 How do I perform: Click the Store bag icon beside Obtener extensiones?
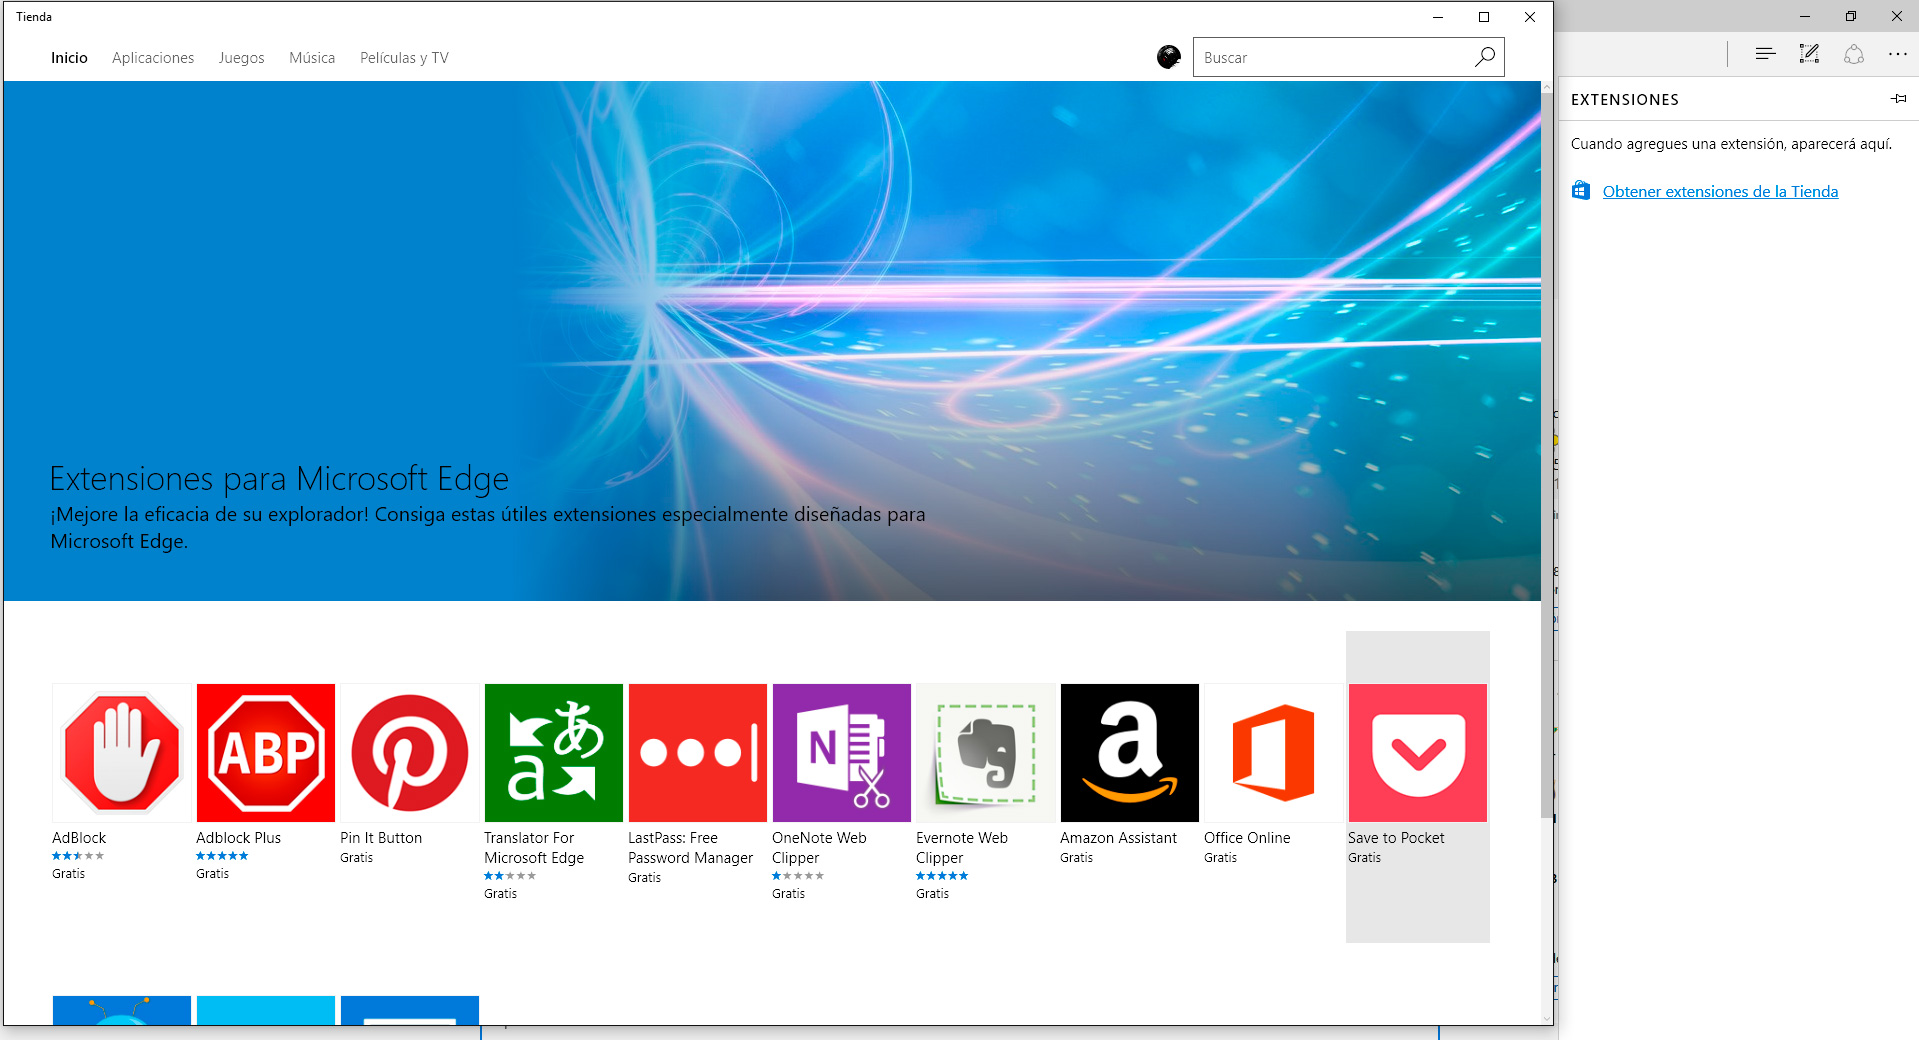pos(1581,190)
